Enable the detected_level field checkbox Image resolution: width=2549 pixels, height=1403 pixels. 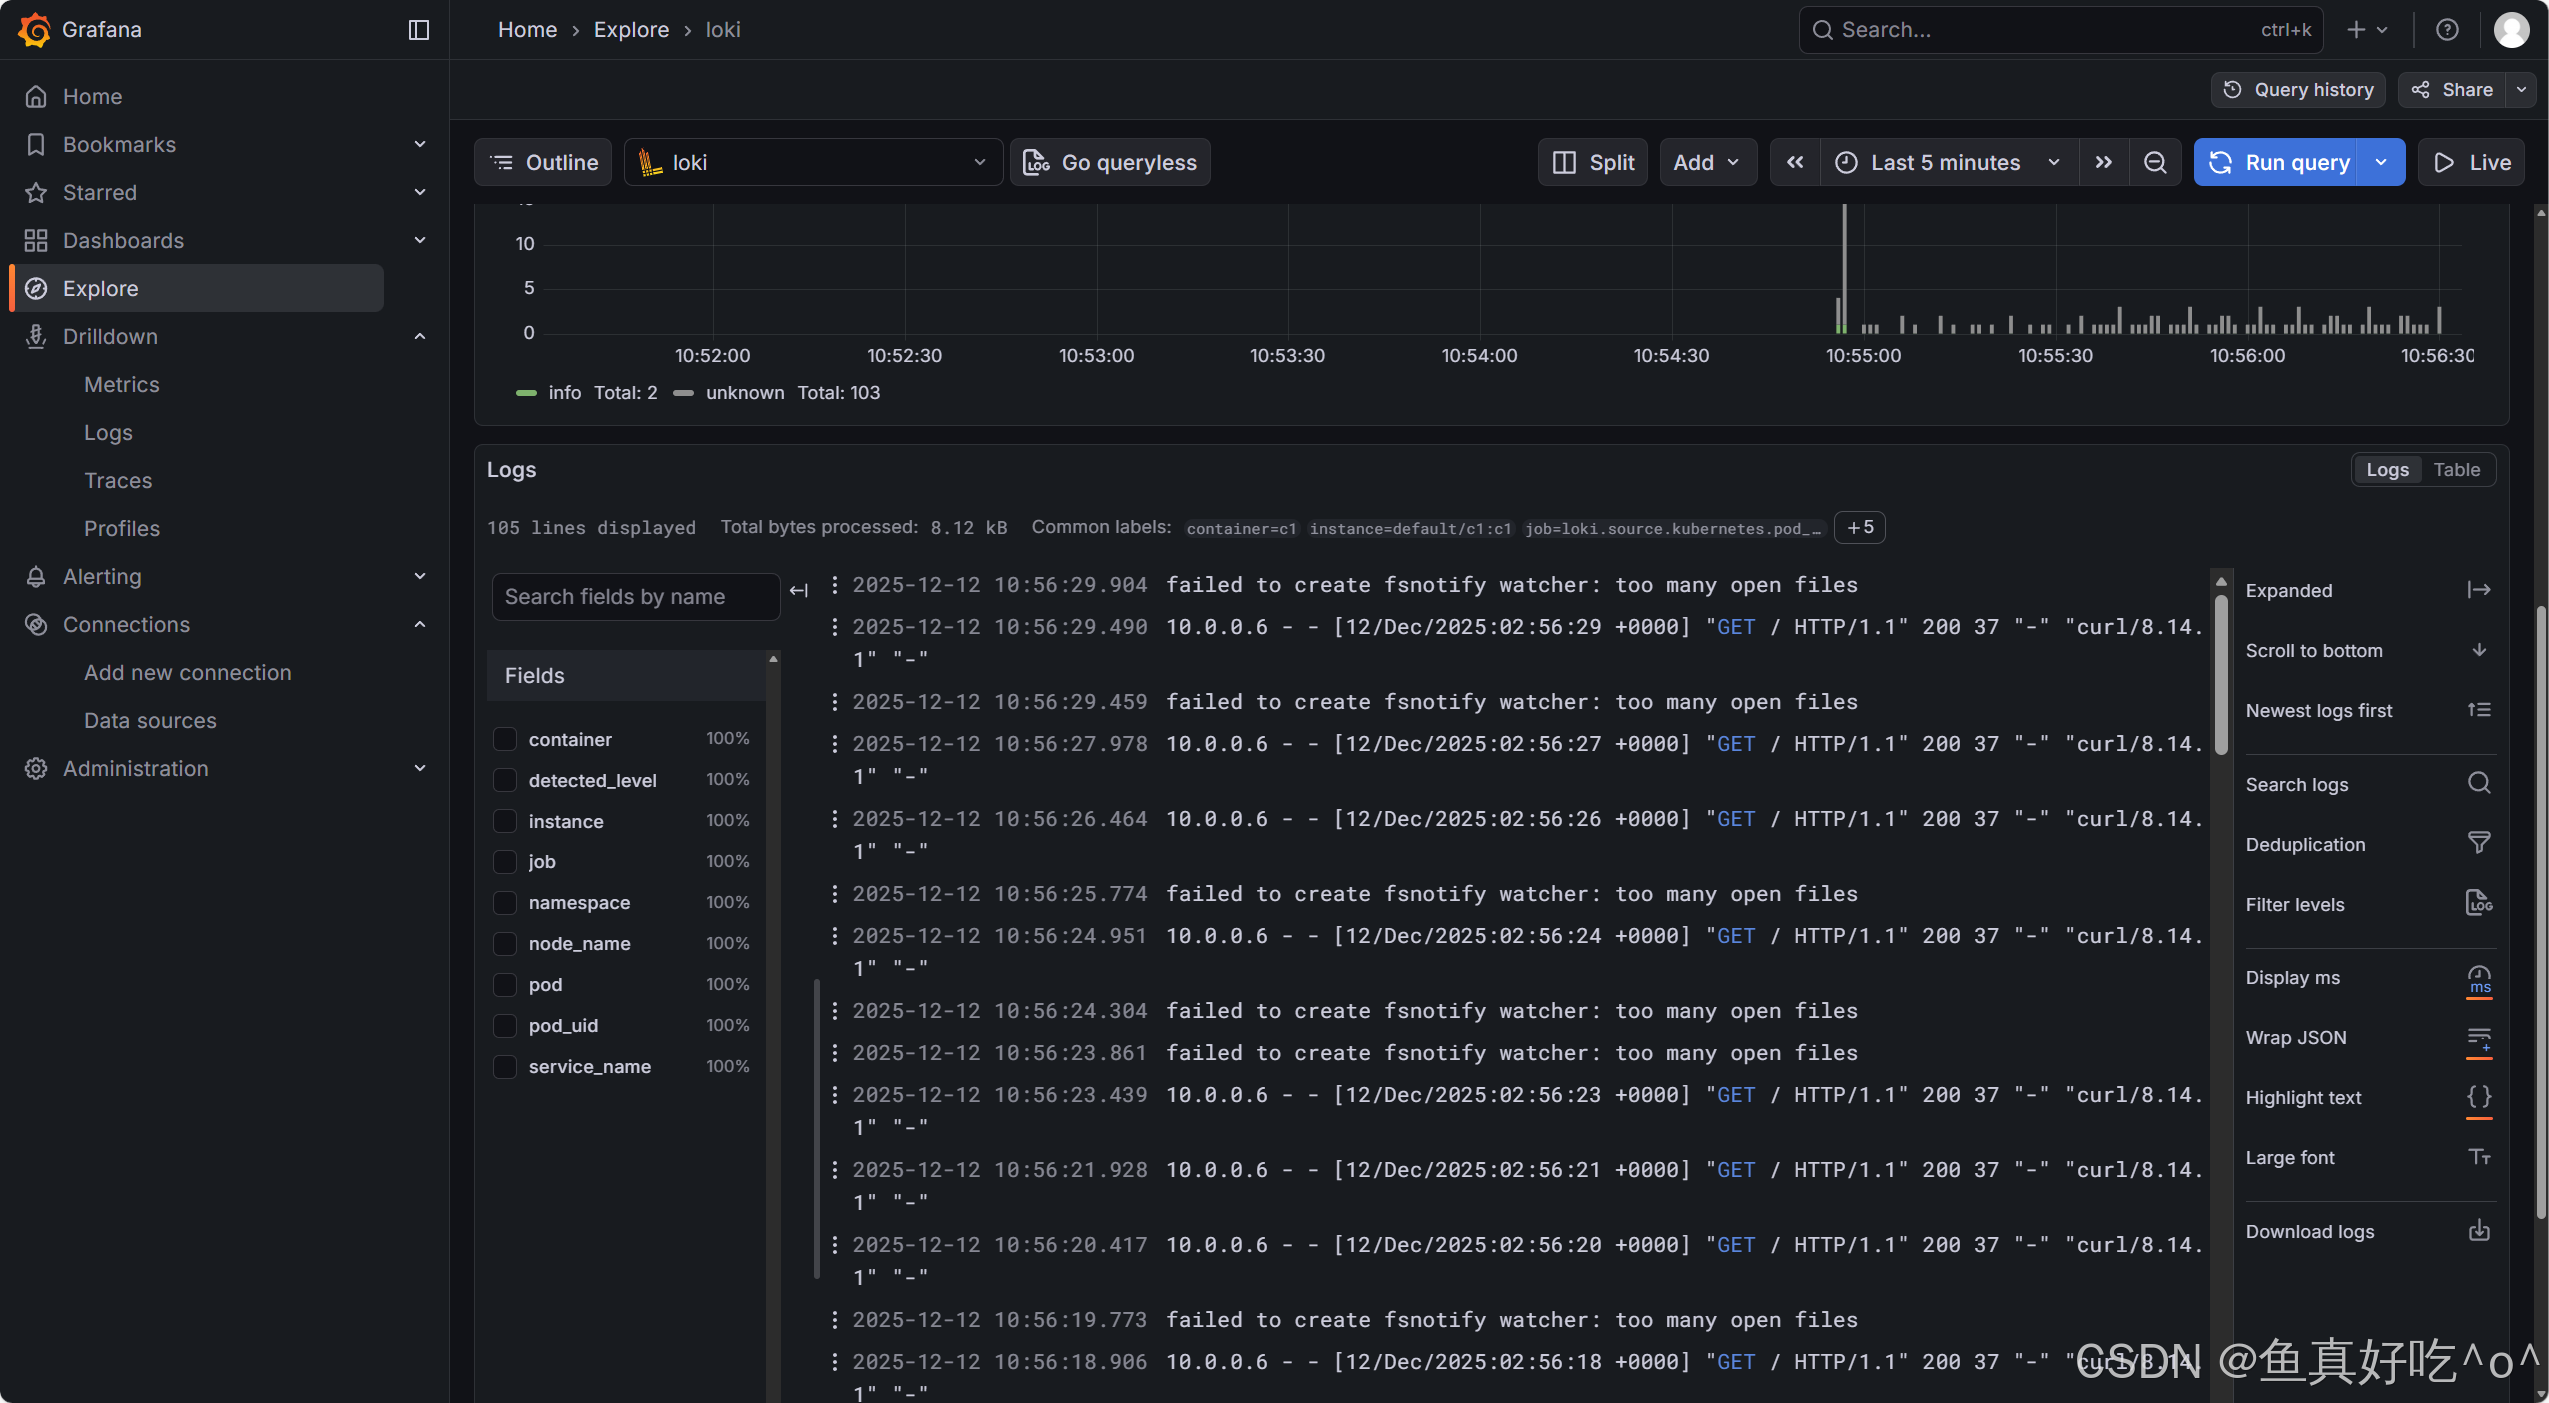tap(505, 780)
